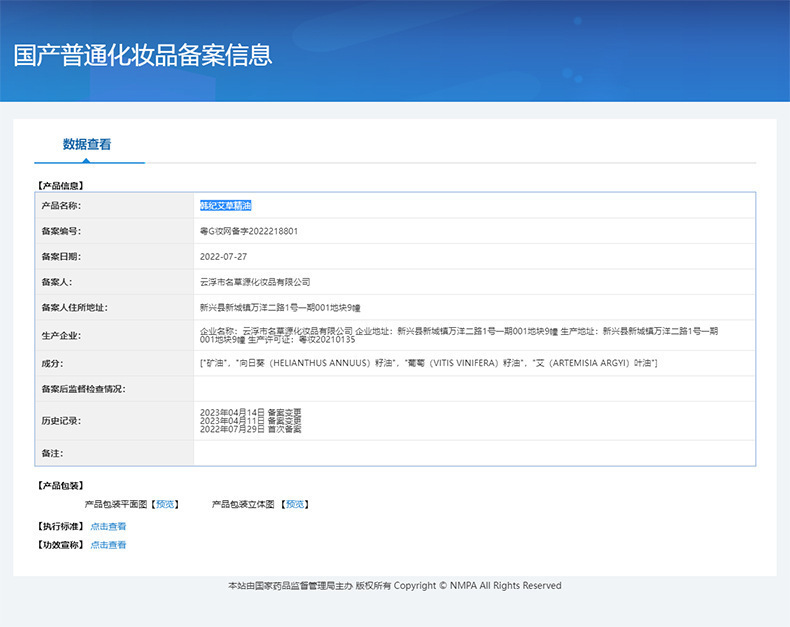Click the empty 备注 field cell
The height and width of the screenshot is (627, 790).
tap(474, 453)
